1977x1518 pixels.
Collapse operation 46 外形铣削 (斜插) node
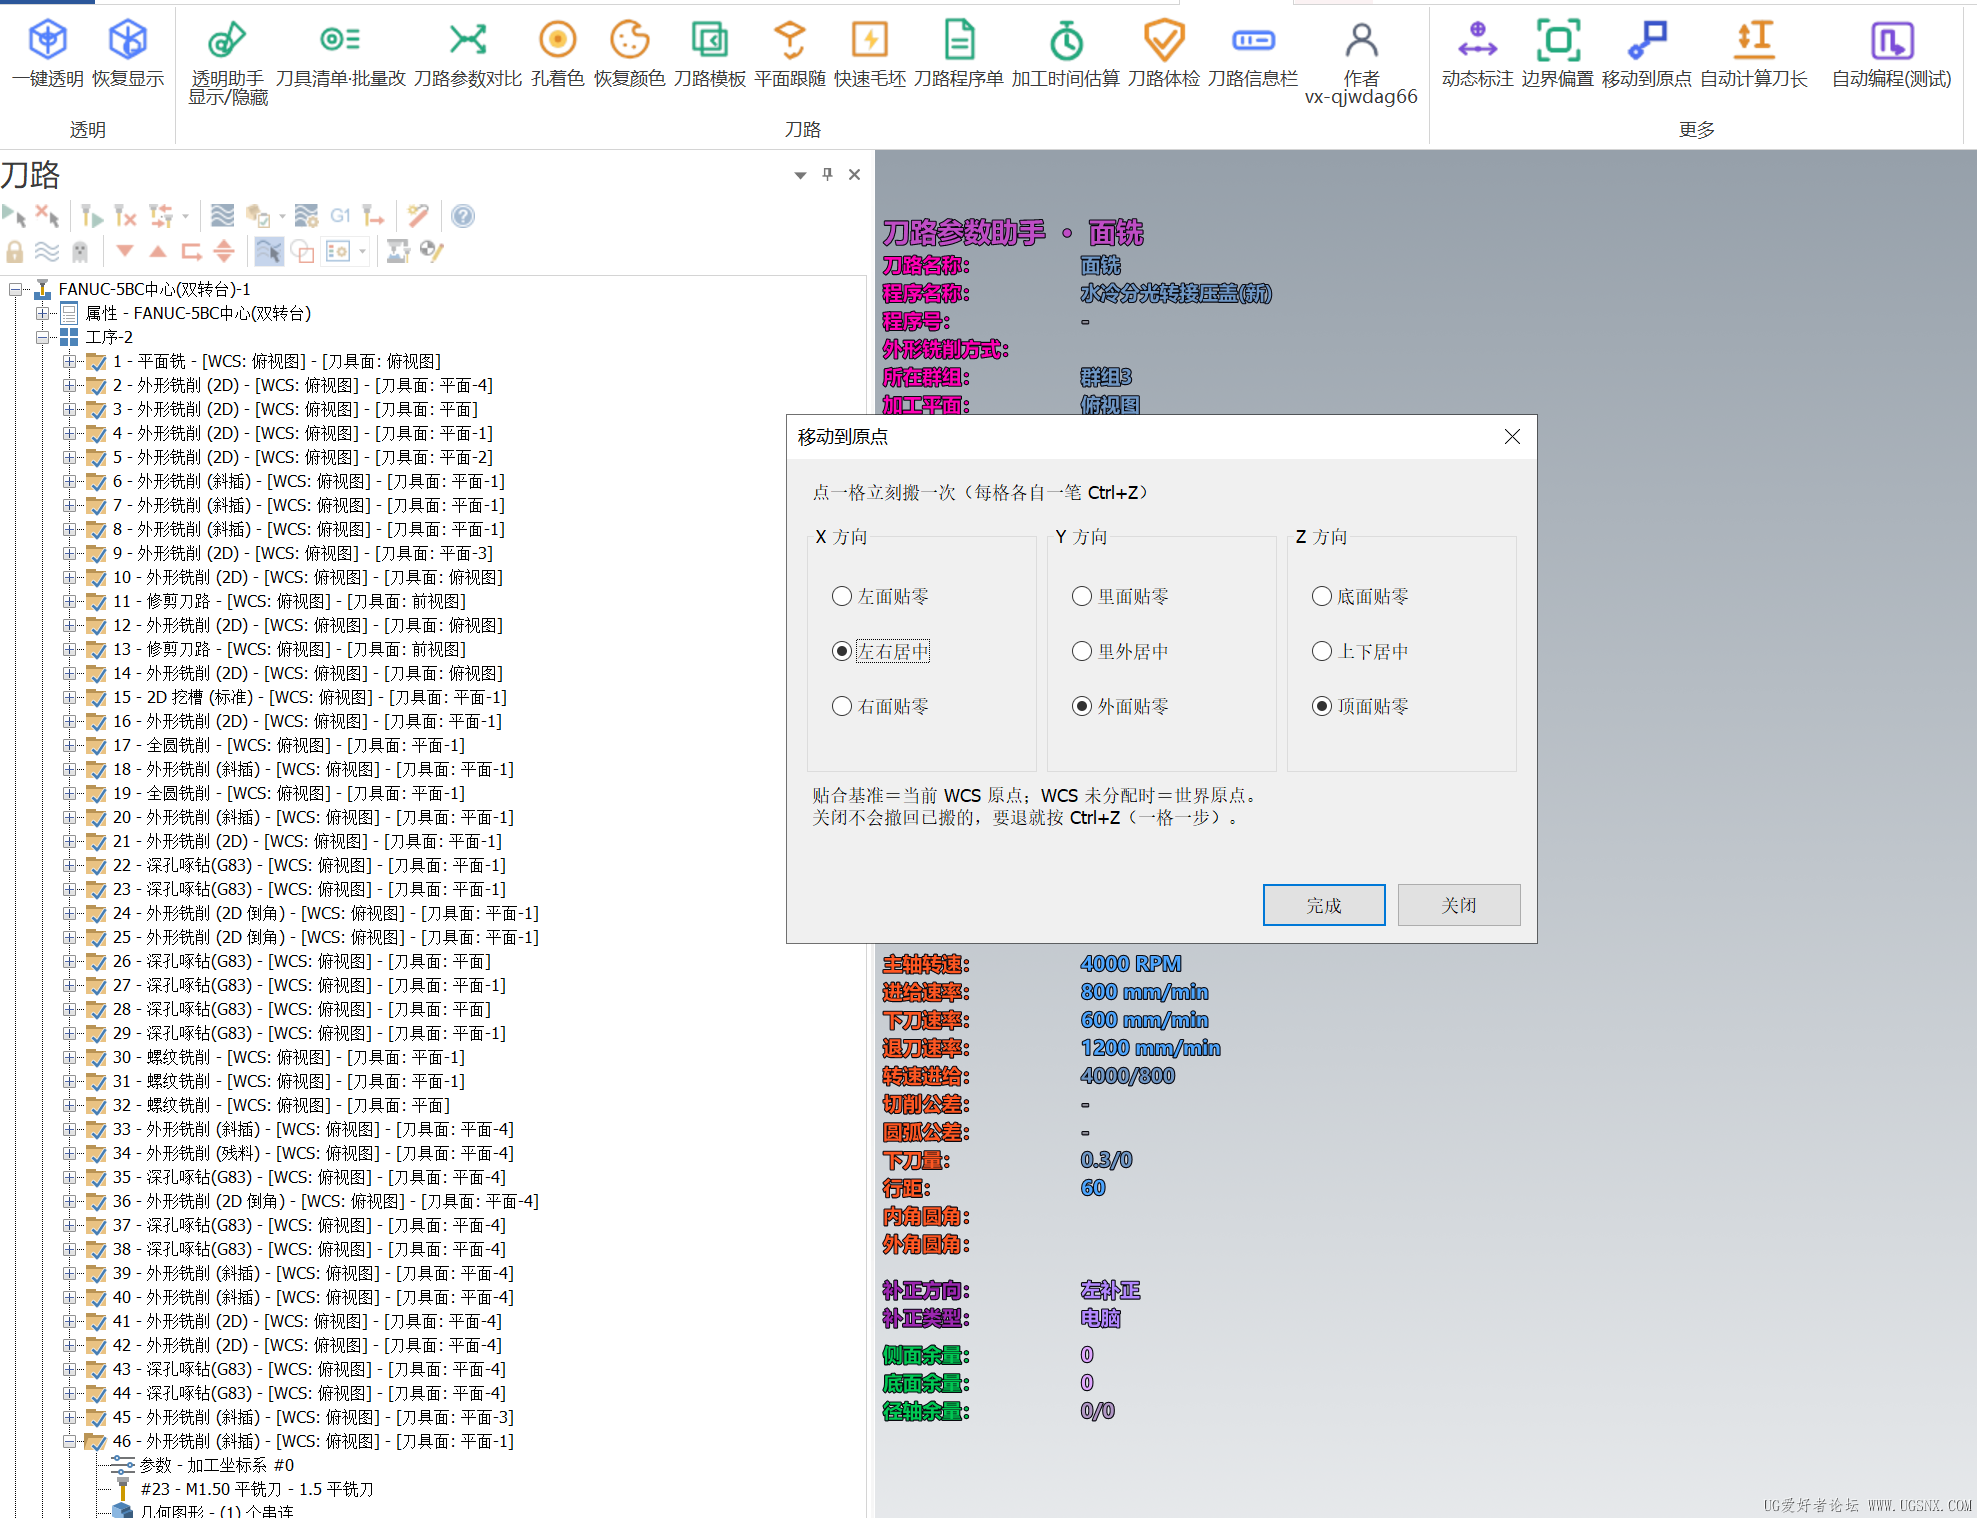pyautogui.click(x=69, y=1441)
